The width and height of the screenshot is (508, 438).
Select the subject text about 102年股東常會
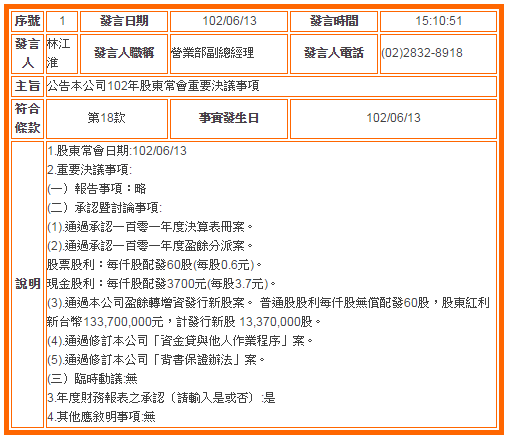pos(153,86)
